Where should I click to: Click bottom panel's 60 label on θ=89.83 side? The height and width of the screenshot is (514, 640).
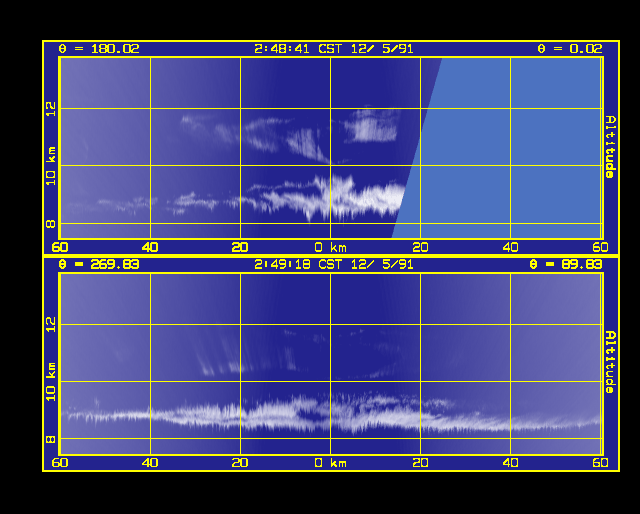(600, 463)
